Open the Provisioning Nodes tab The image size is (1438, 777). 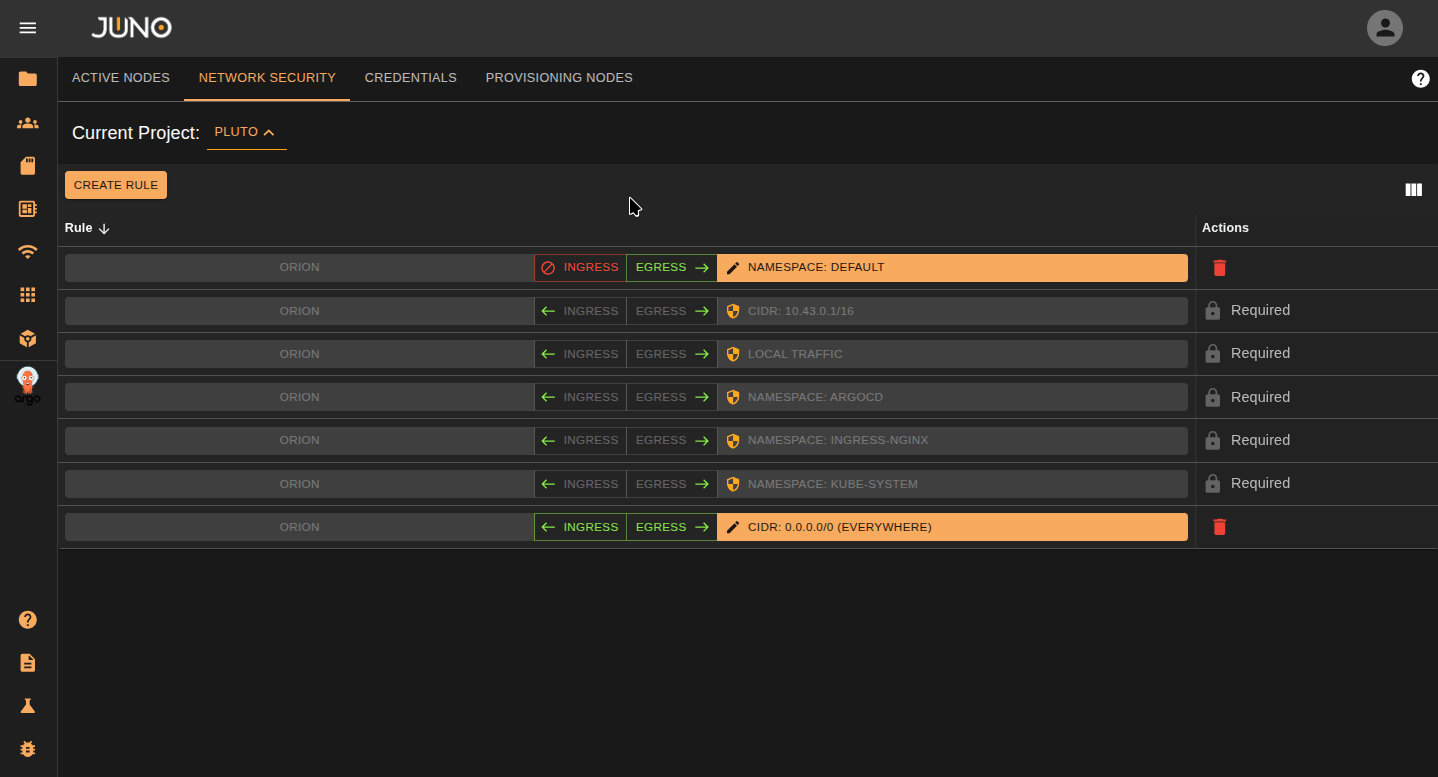point(559,78)
